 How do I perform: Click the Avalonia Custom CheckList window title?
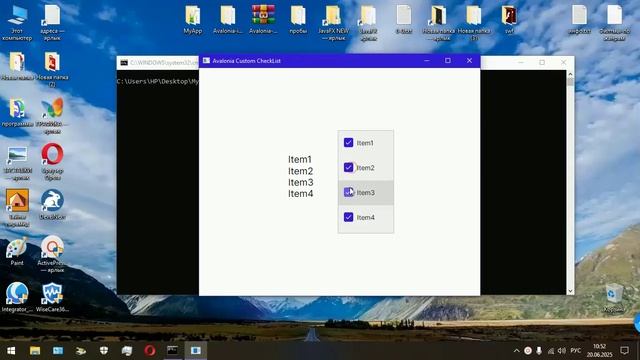pyautogui.click(x=247, y=61)
